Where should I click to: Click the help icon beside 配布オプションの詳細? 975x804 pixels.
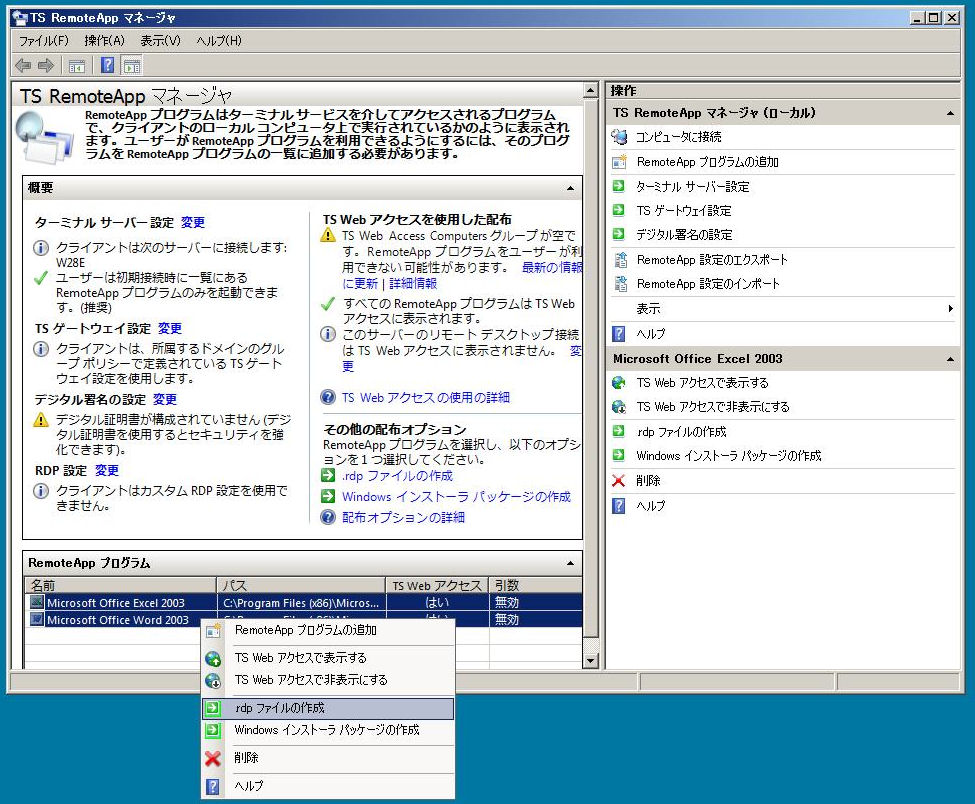328,517
